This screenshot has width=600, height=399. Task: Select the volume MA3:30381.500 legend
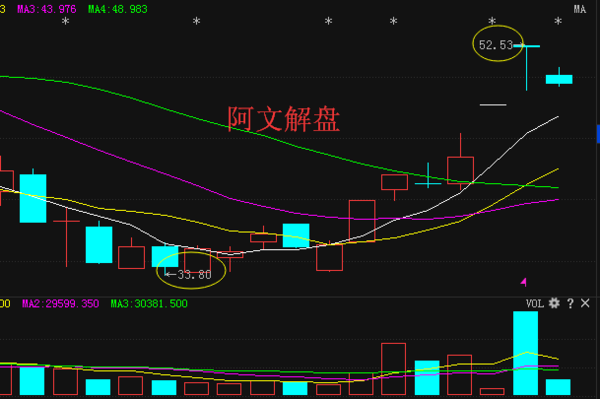(149, 304)
